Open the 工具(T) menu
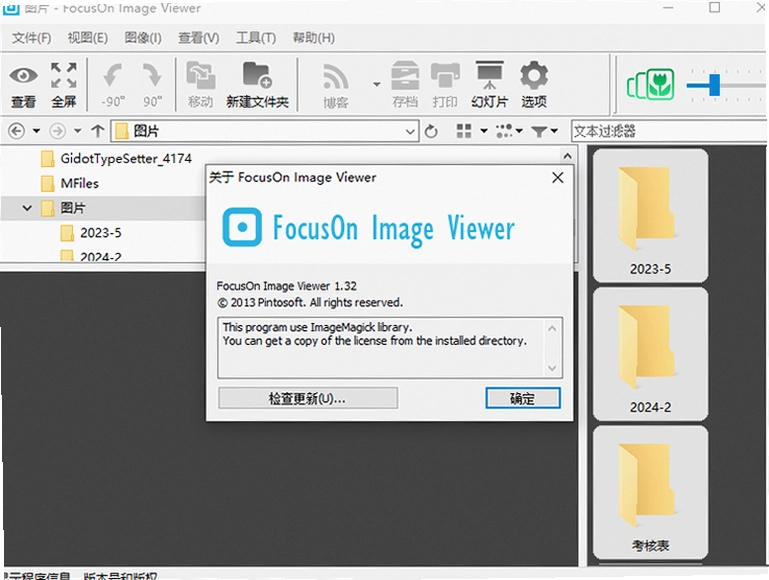Screen dimensions: 769x580 coord(256,38)
